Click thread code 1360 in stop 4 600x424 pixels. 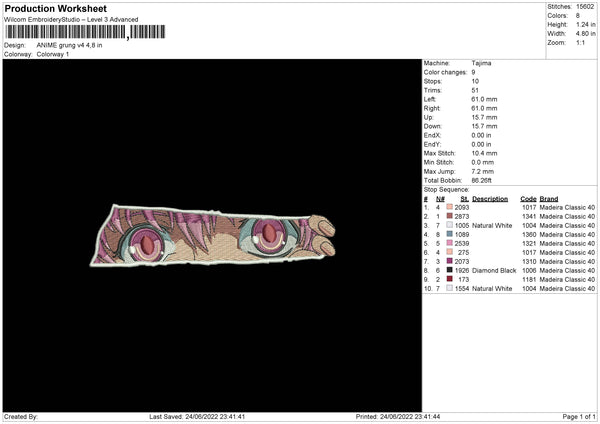tap(529, 235)
